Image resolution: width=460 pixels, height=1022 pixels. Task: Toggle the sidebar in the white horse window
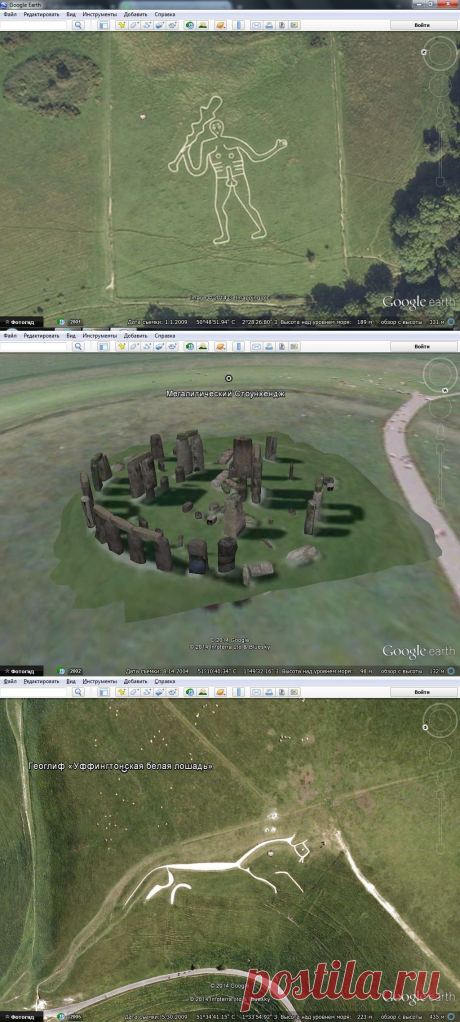tap(103, 691)
